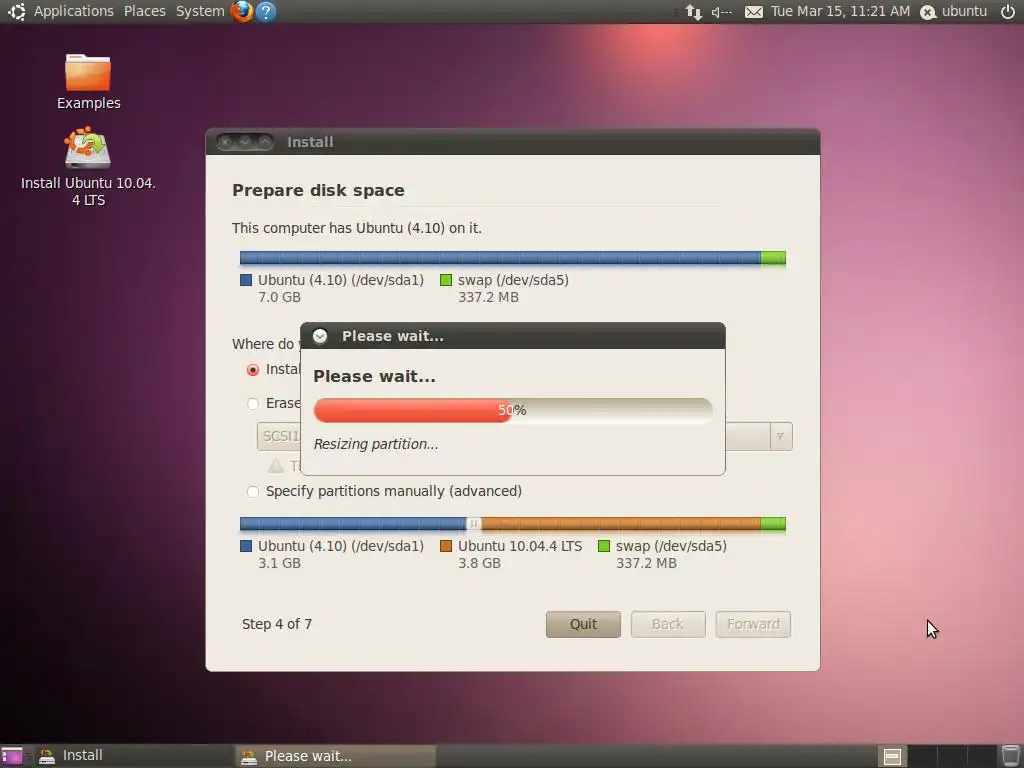Collapse the Please wait dialog title button
This screenshot has height=768, width=1024.
pos(320,336)
